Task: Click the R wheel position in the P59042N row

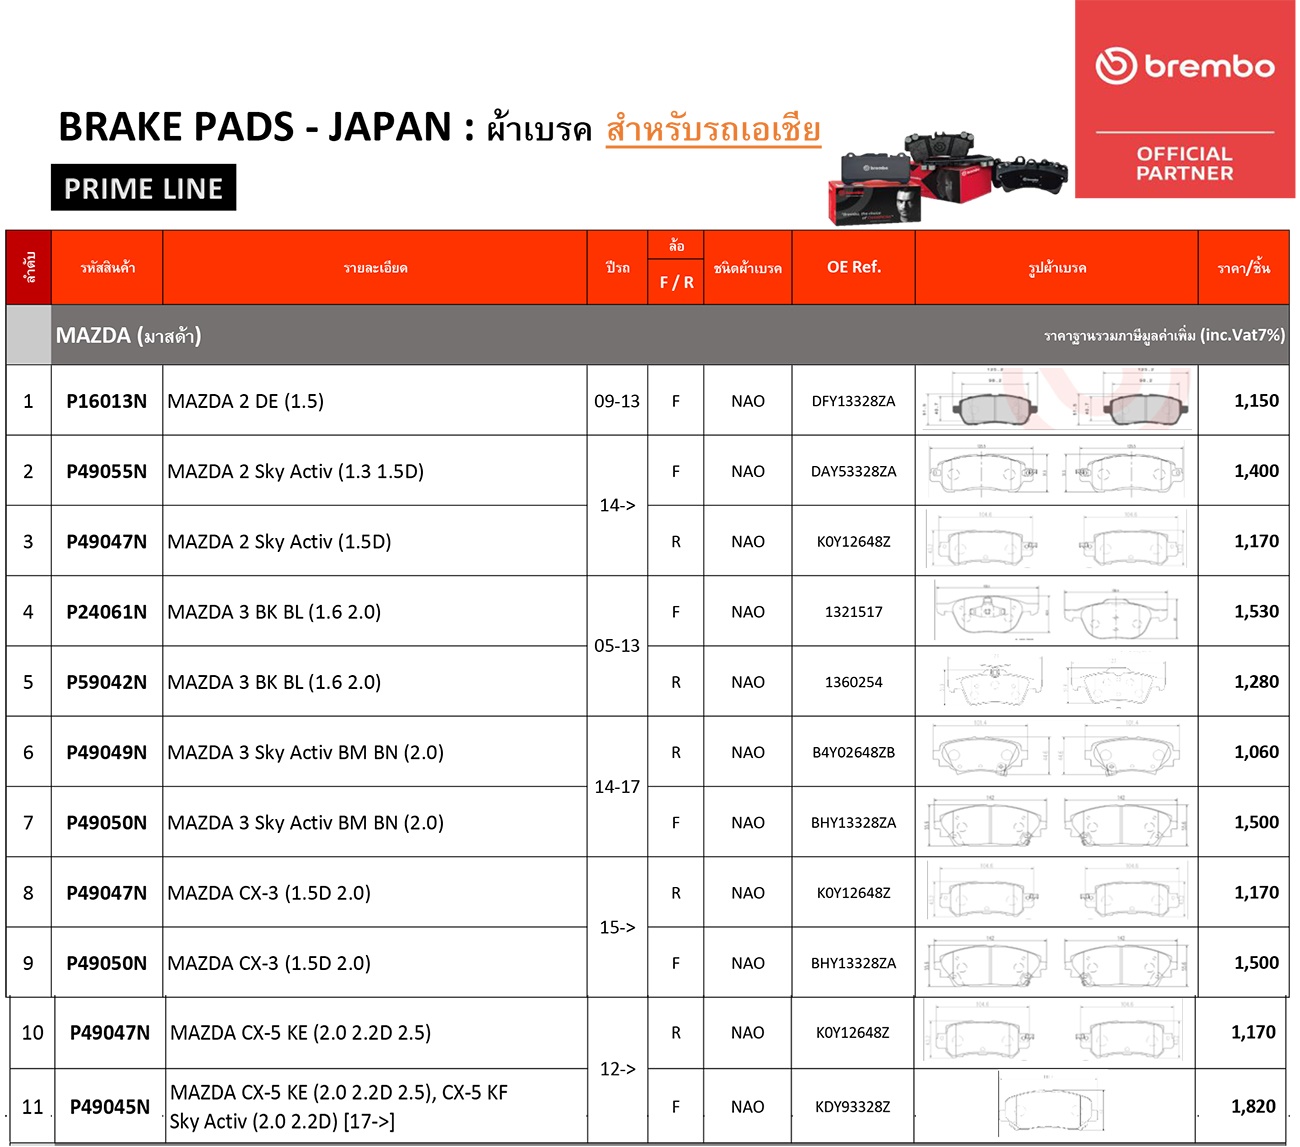Action: (x=676, y=682)
